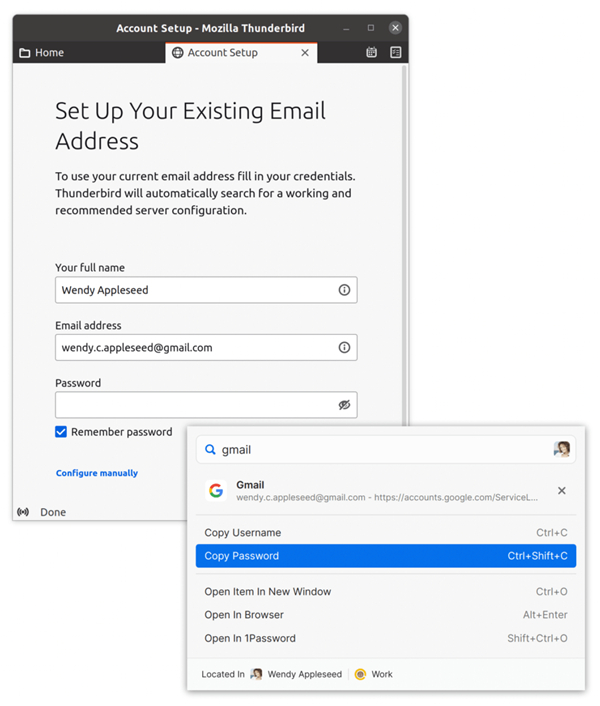Close the Account Setup tab
The image size is (600, 706).
pos(305,53)
